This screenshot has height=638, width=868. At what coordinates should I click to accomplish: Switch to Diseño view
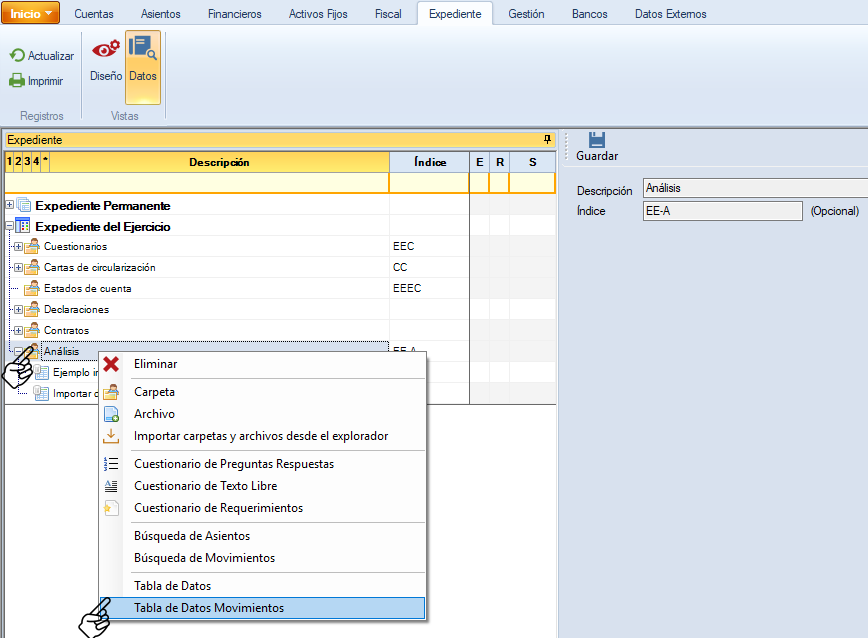click(x=105, y=58)
